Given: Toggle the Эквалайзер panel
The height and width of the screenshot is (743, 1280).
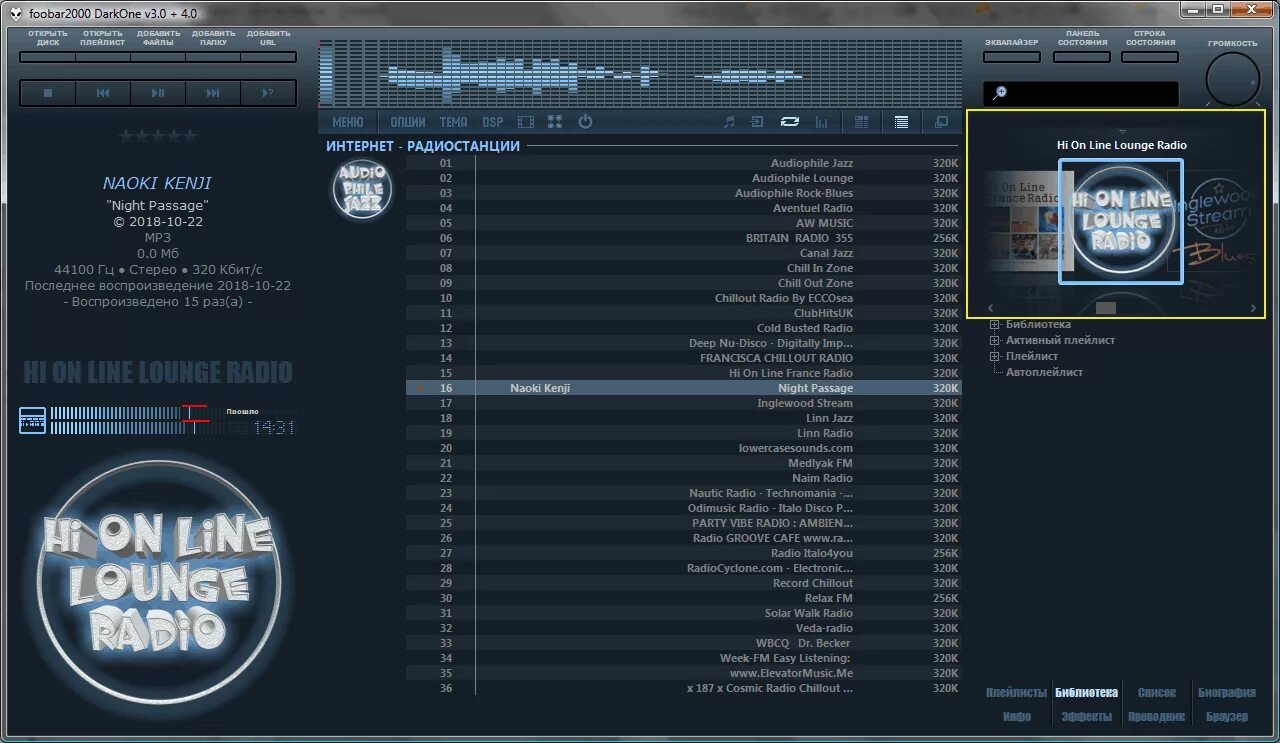Looking at the screenshot, I should [1010, 57].
